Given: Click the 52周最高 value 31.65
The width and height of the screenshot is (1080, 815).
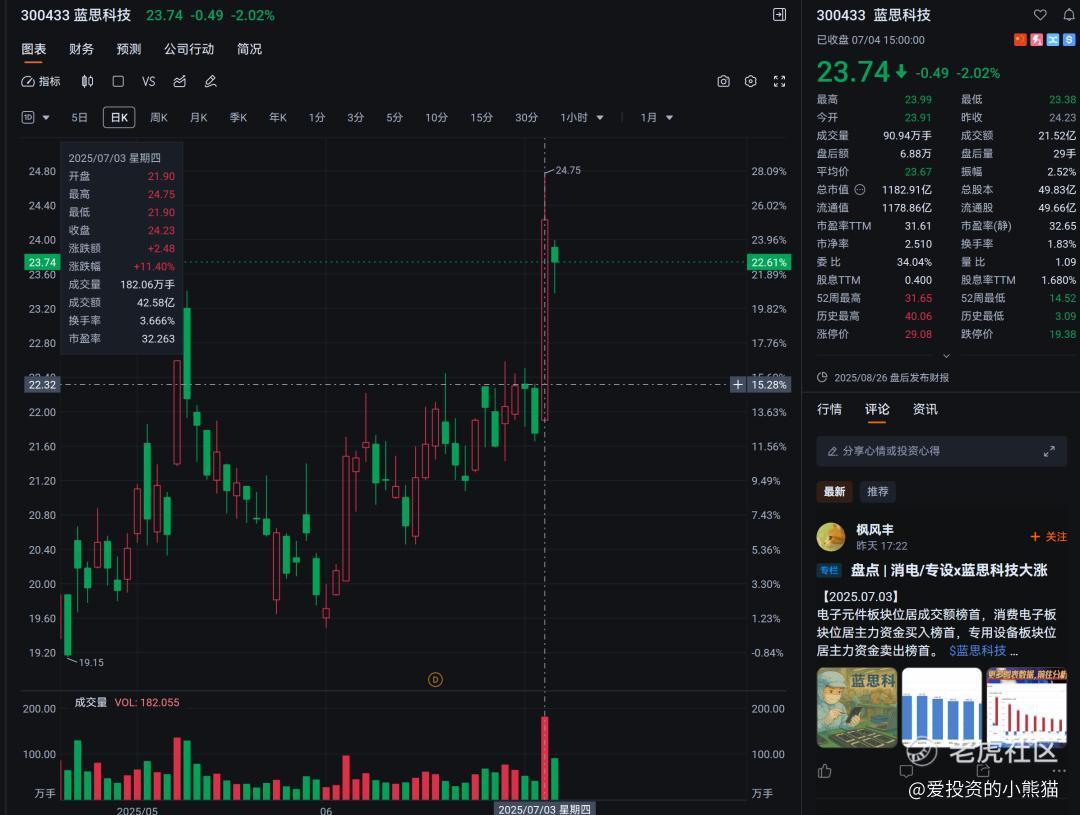Looking at the screenshot, I should pos(918,298).
